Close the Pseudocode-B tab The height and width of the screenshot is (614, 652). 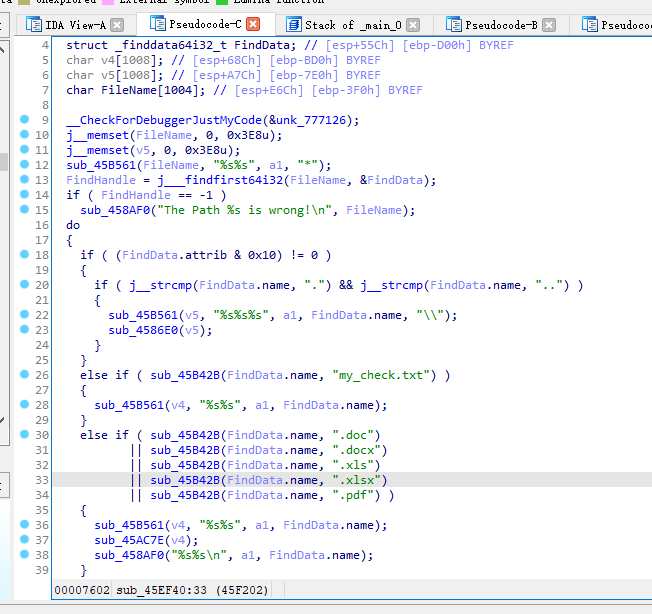(x=549, y=25)
